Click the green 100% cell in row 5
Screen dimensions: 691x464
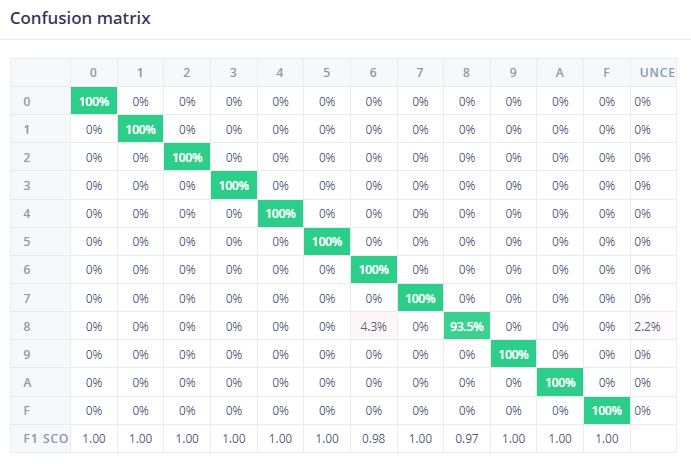click(327, 241)
